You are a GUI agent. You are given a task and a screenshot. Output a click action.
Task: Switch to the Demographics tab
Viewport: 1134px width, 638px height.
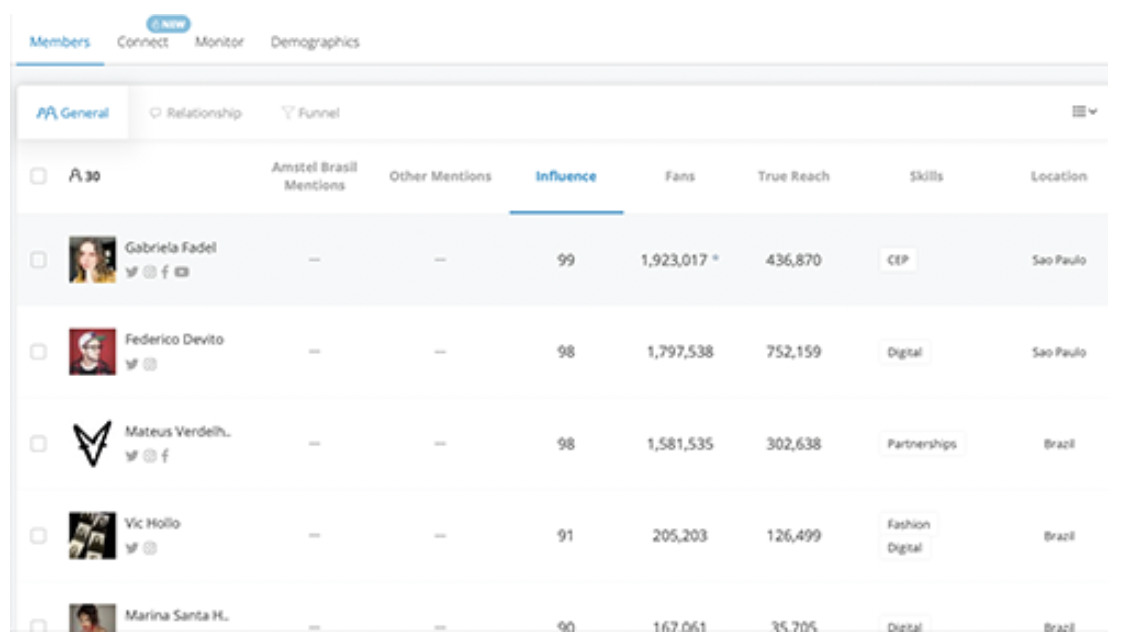coord(314,43)
